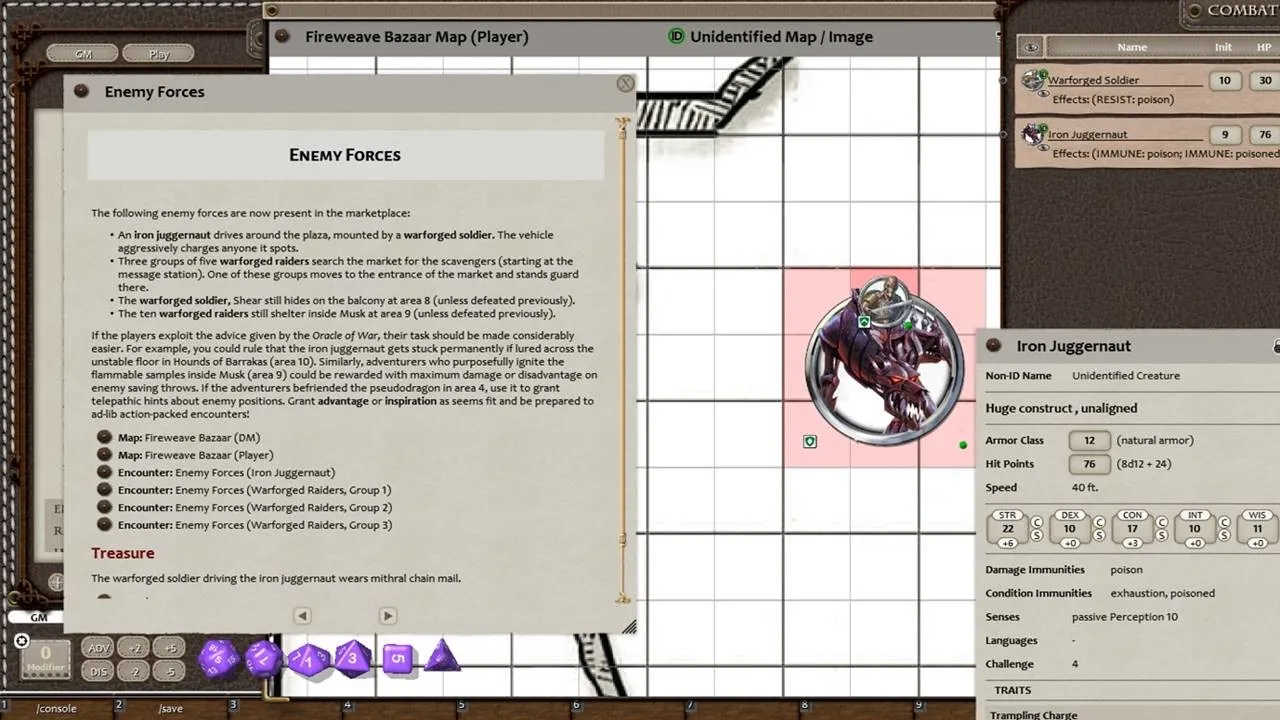
Task: Roll the CON saving throw S button
Action: click(1162, 537)
